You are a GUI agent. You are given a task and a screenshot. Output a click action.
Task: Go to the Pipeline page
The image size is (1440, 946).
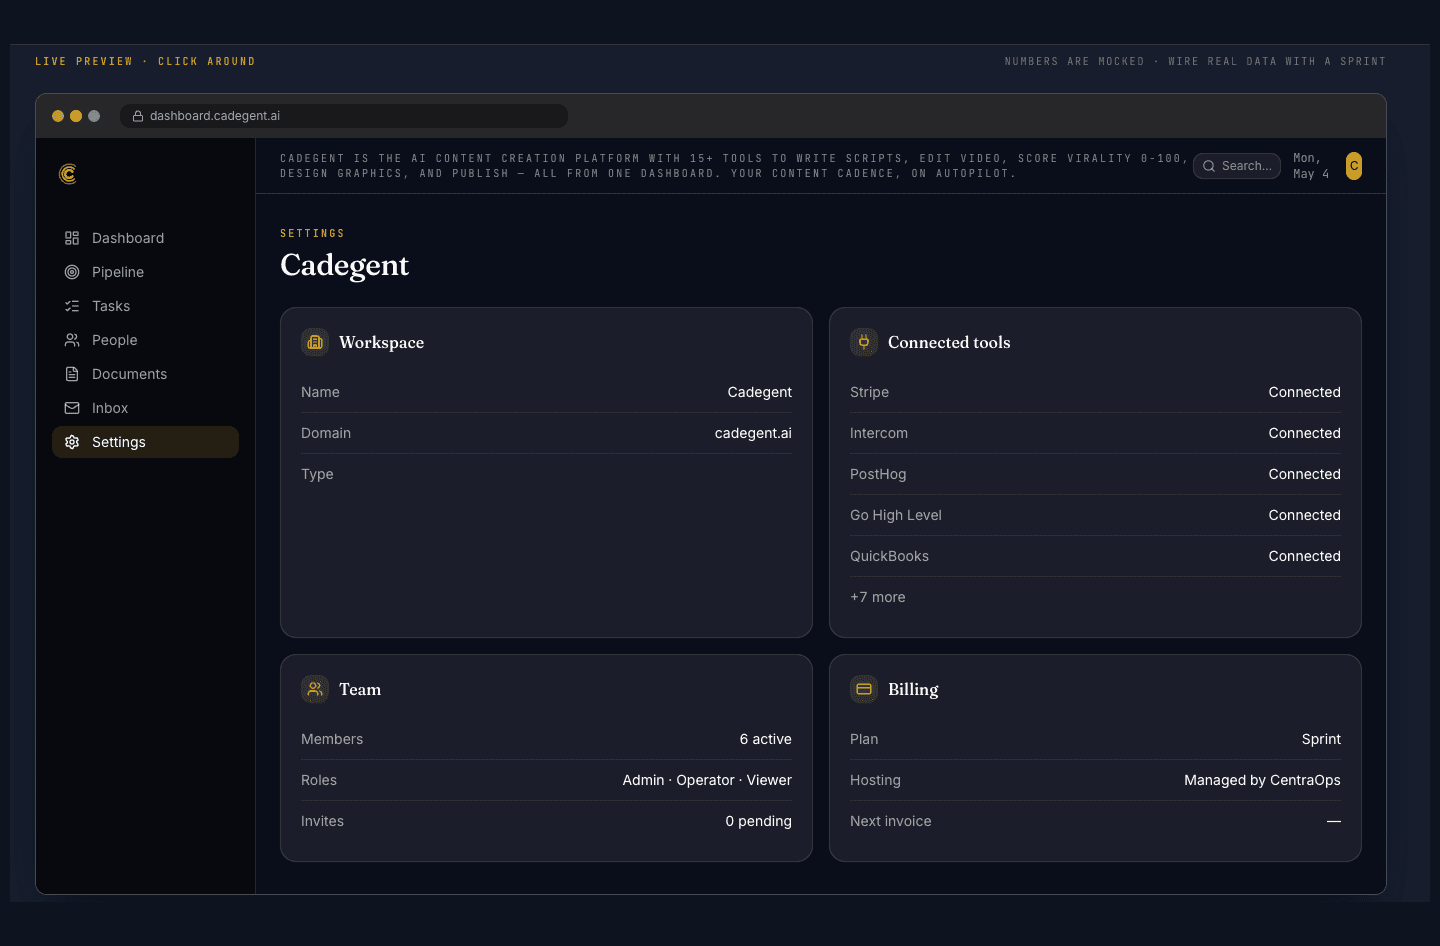tap(145, 272)
